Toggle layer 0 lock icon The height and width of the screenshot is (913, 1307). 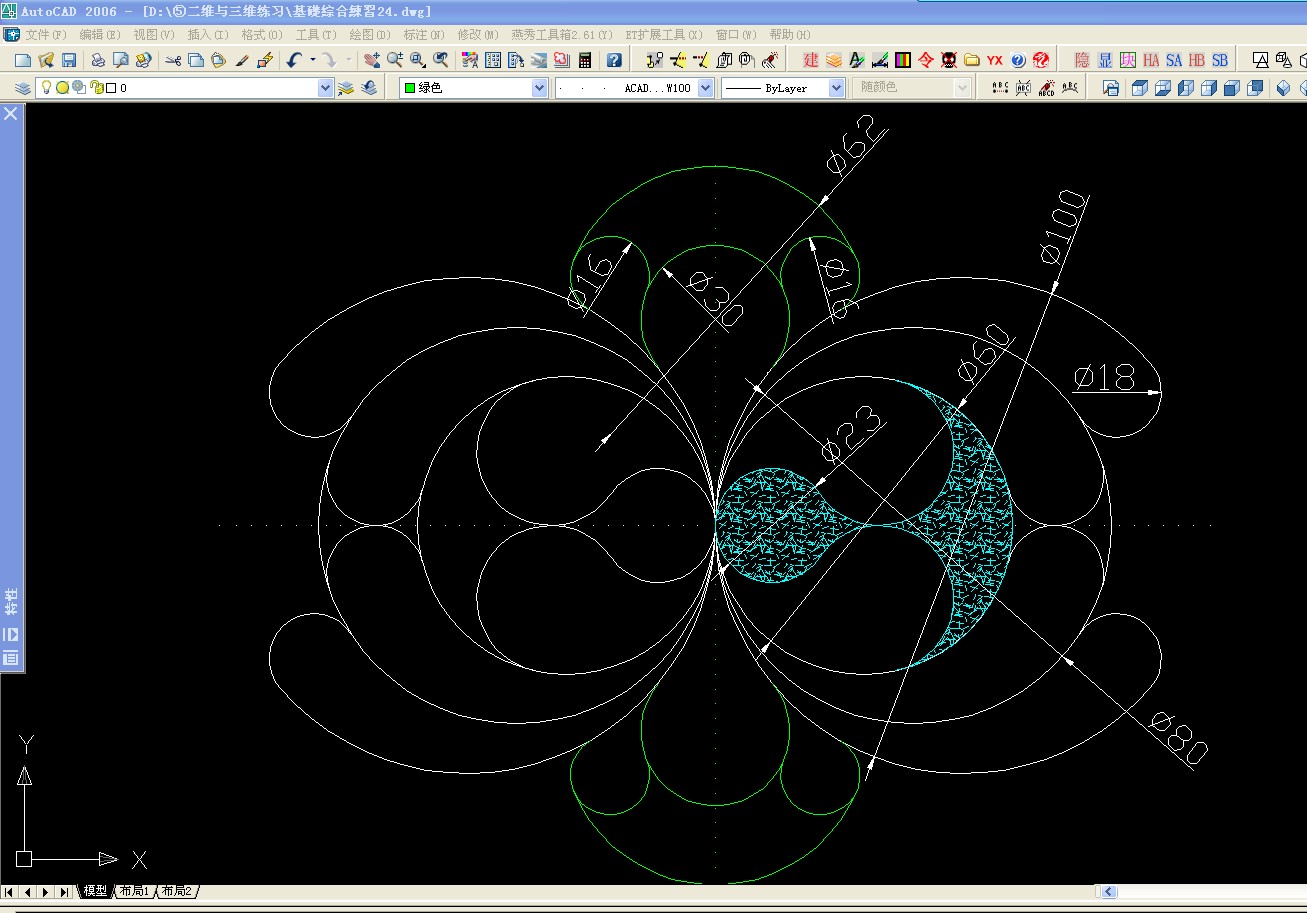point(96,88)
